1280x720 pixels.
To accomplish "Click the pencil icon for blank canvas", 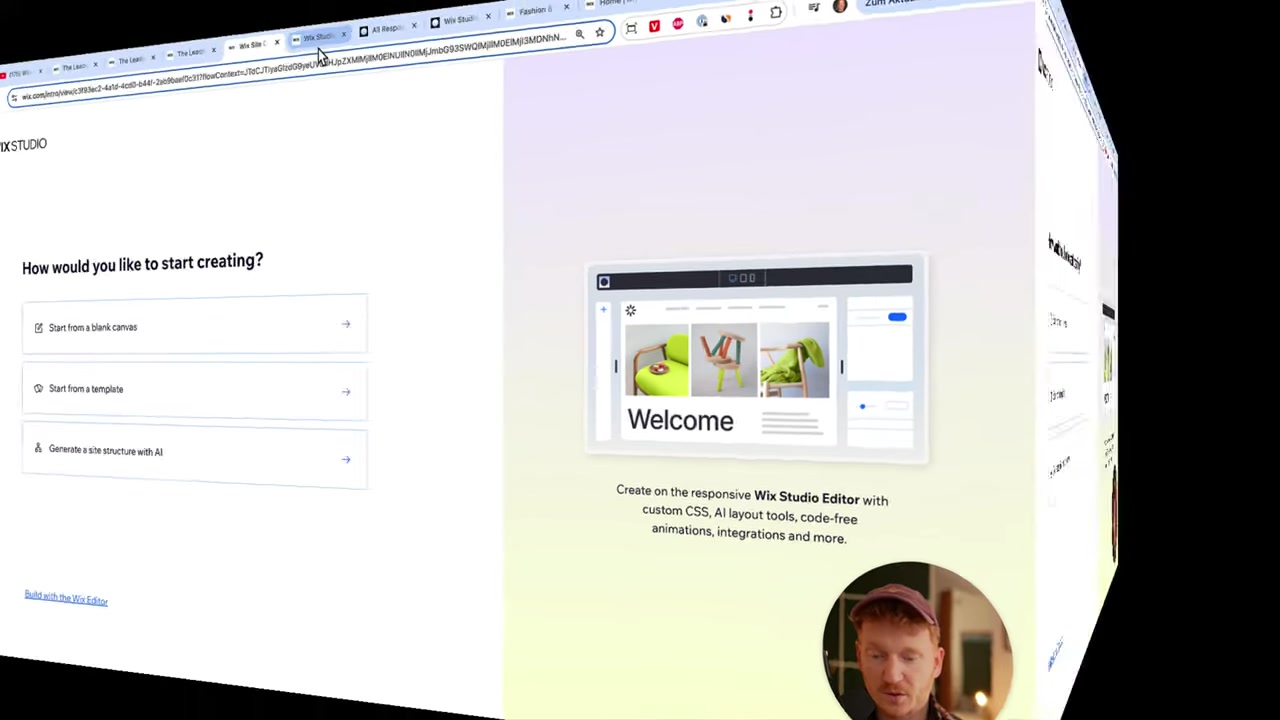I will point(39,328).
